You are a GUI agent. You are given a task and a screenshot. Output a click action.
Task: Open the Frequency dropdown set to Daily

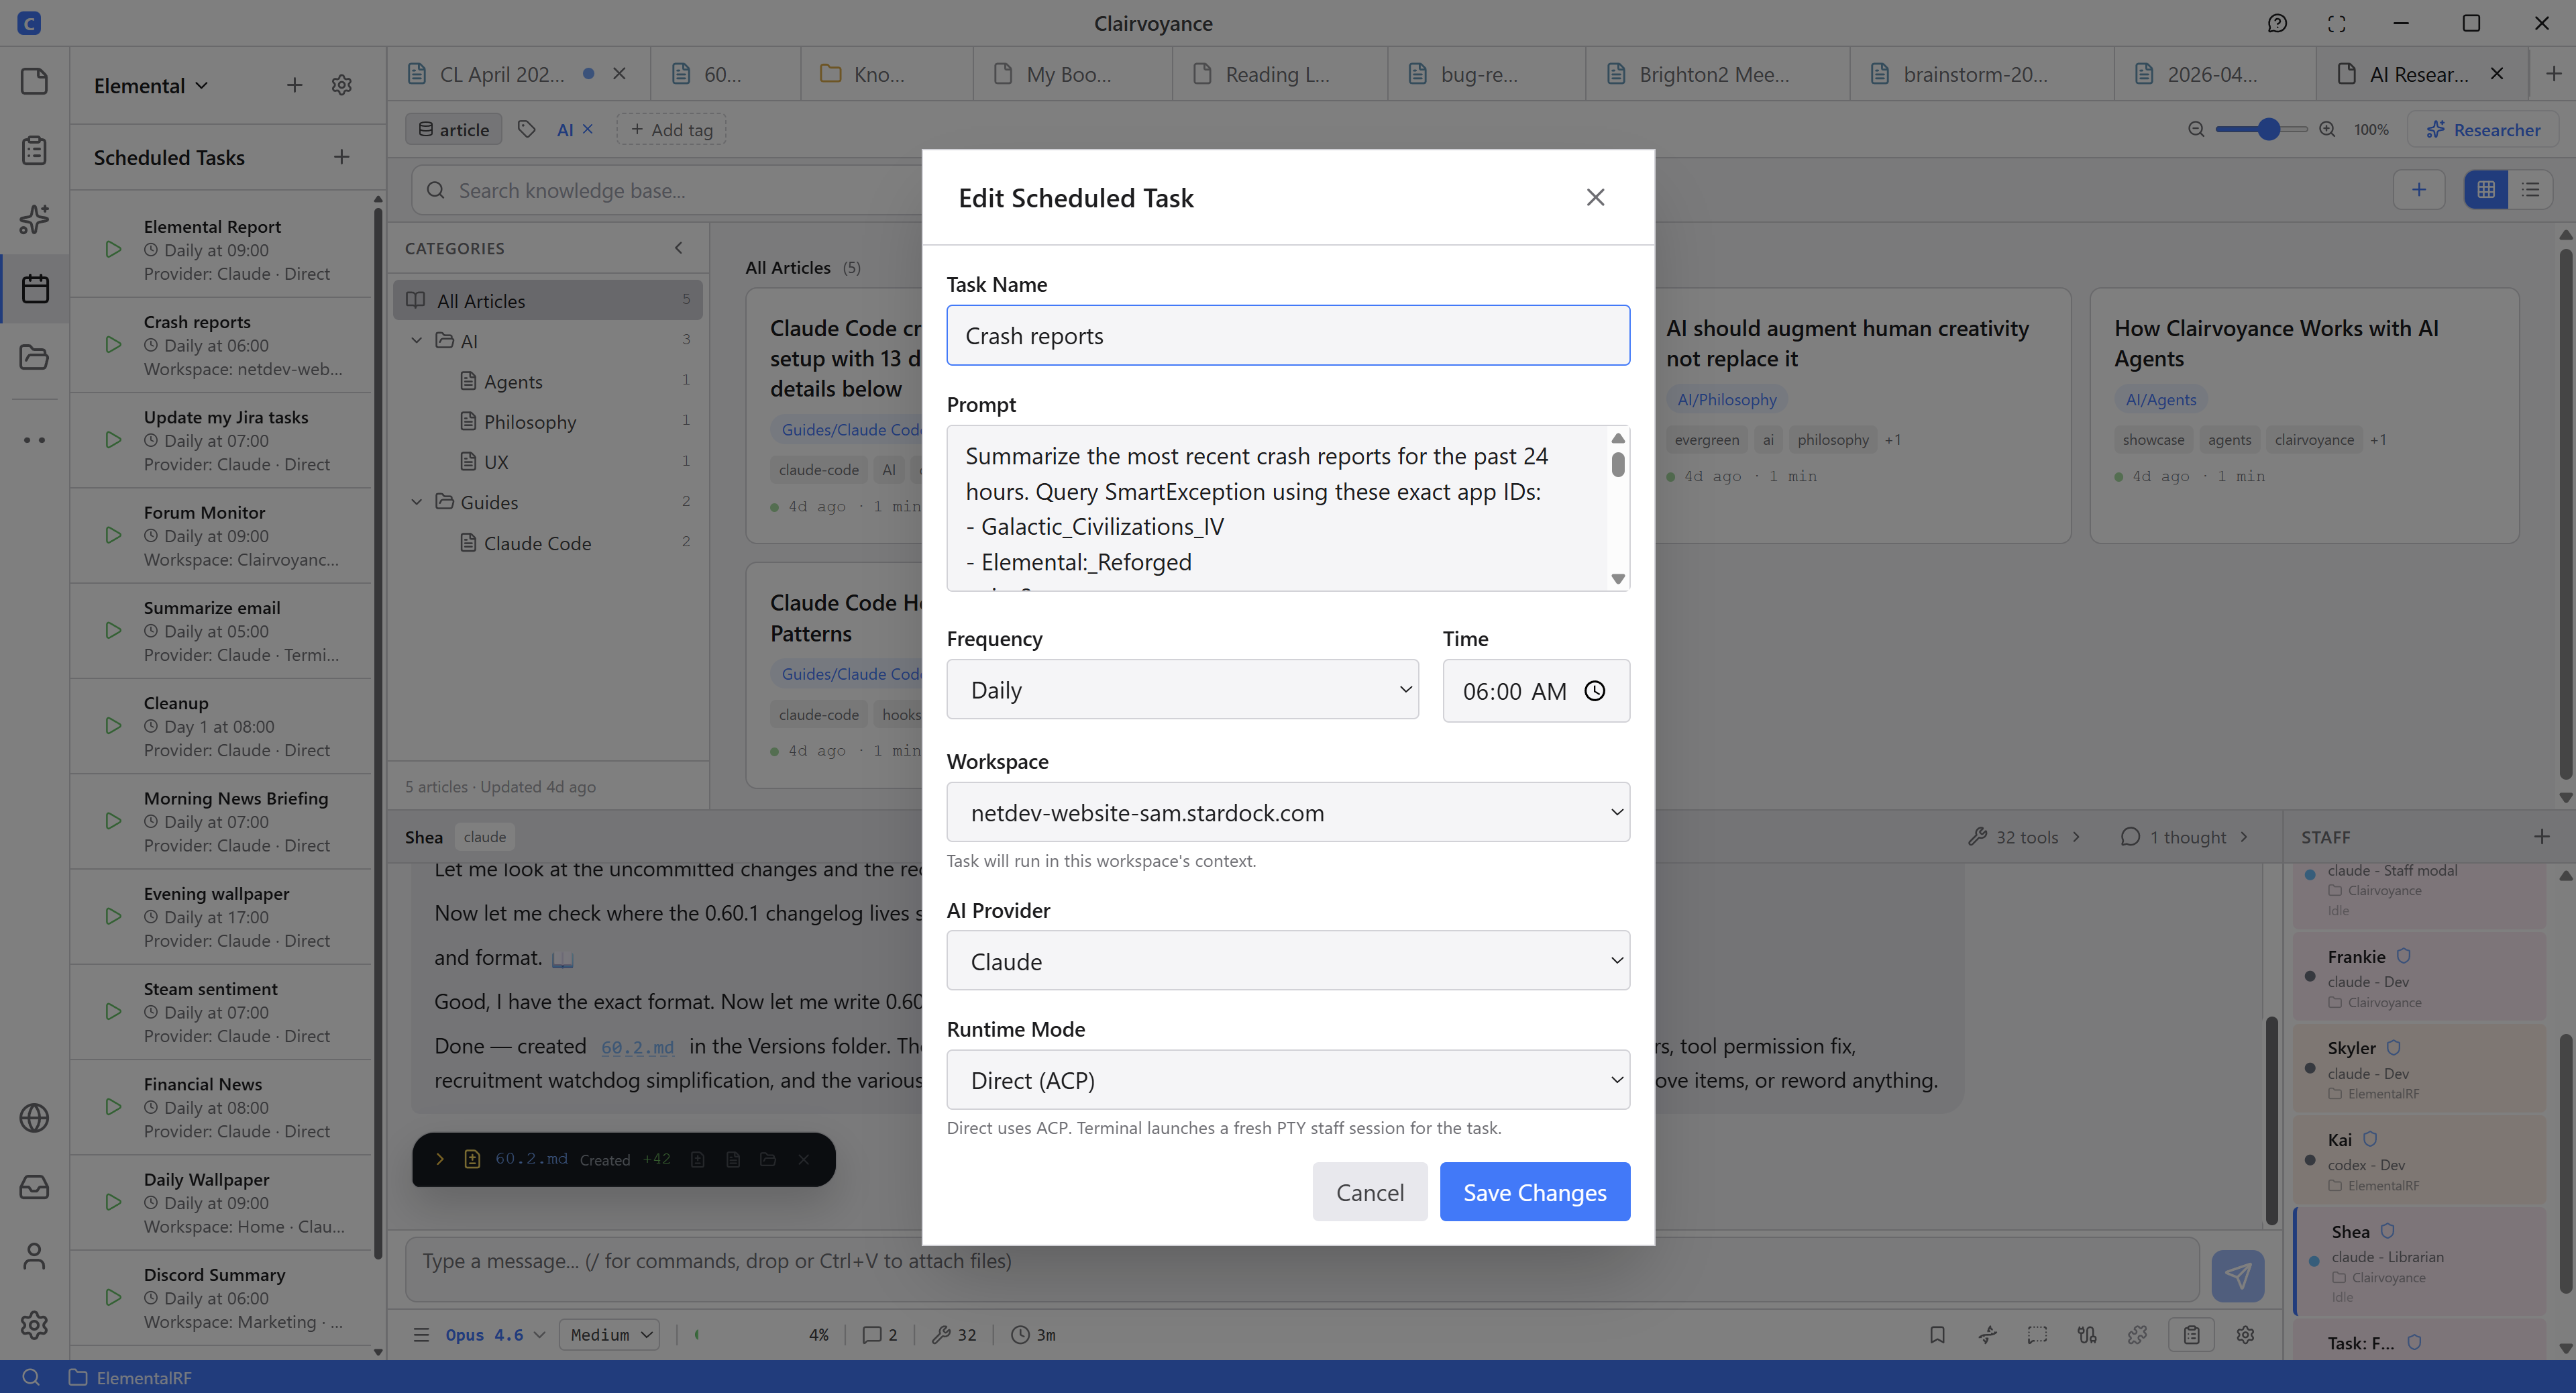coord(1182,690)
